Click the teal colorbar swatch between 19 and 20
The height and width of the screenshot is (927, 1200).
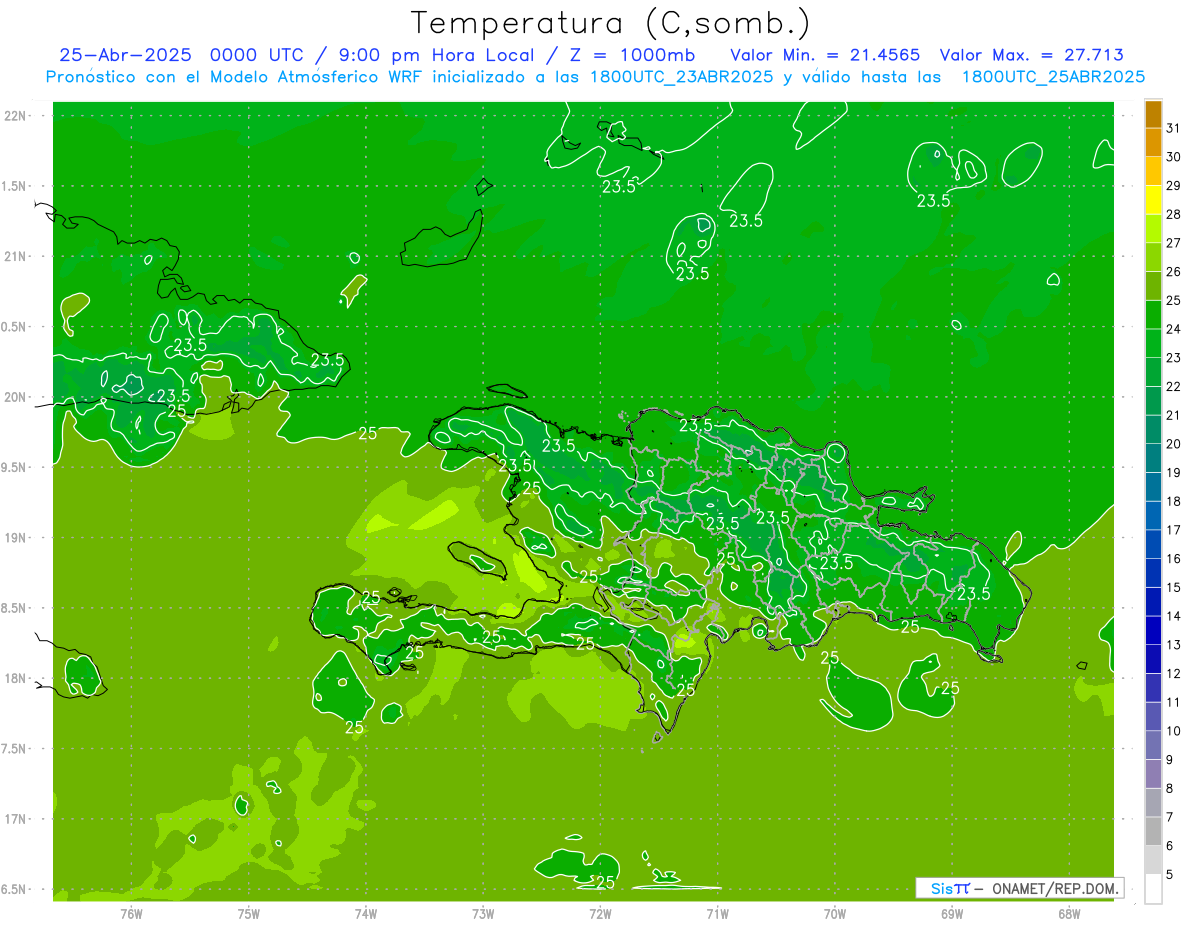1153,458
